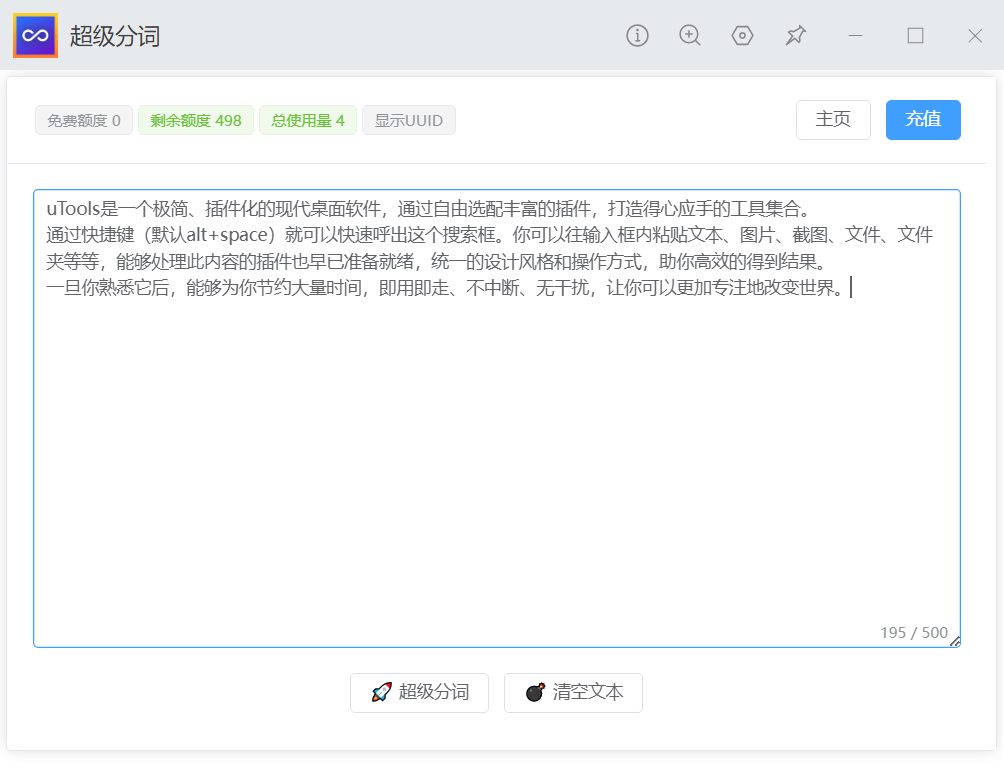Click the blue 充值 recharge button
The height and width of the screenshot is (768, 1004).
[x=923, y=120]
